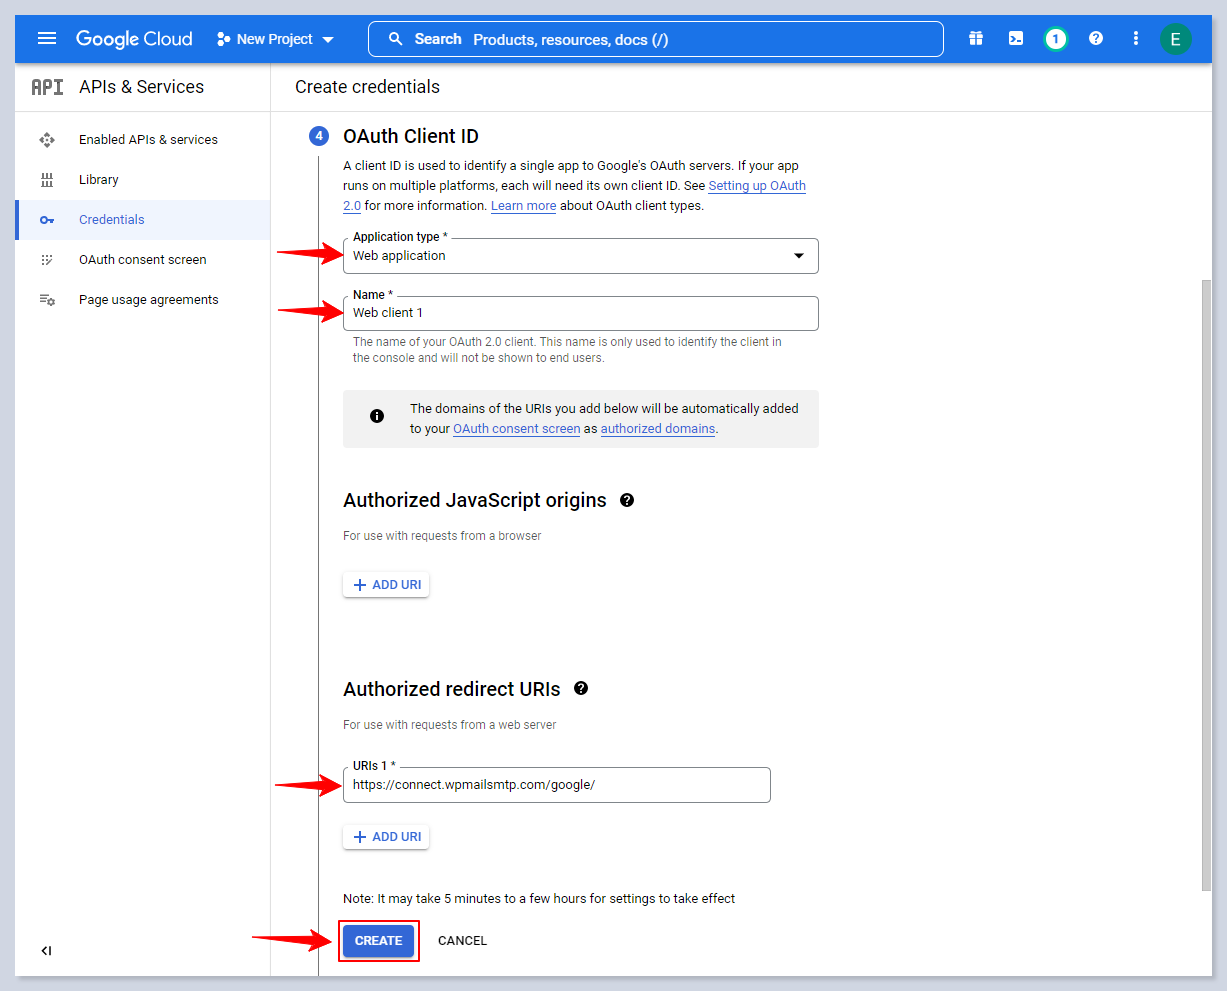Open the account avatar E
Viewport: 1227px width, 991px height.
(1175, 39)
